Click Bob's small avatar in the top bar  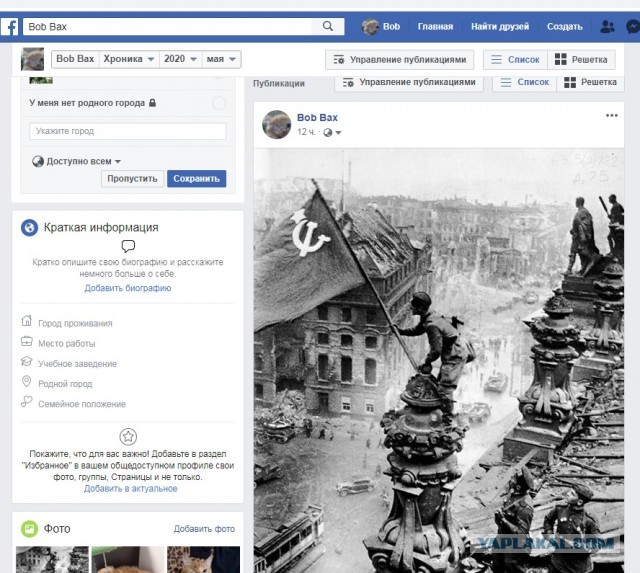(370, 27)
